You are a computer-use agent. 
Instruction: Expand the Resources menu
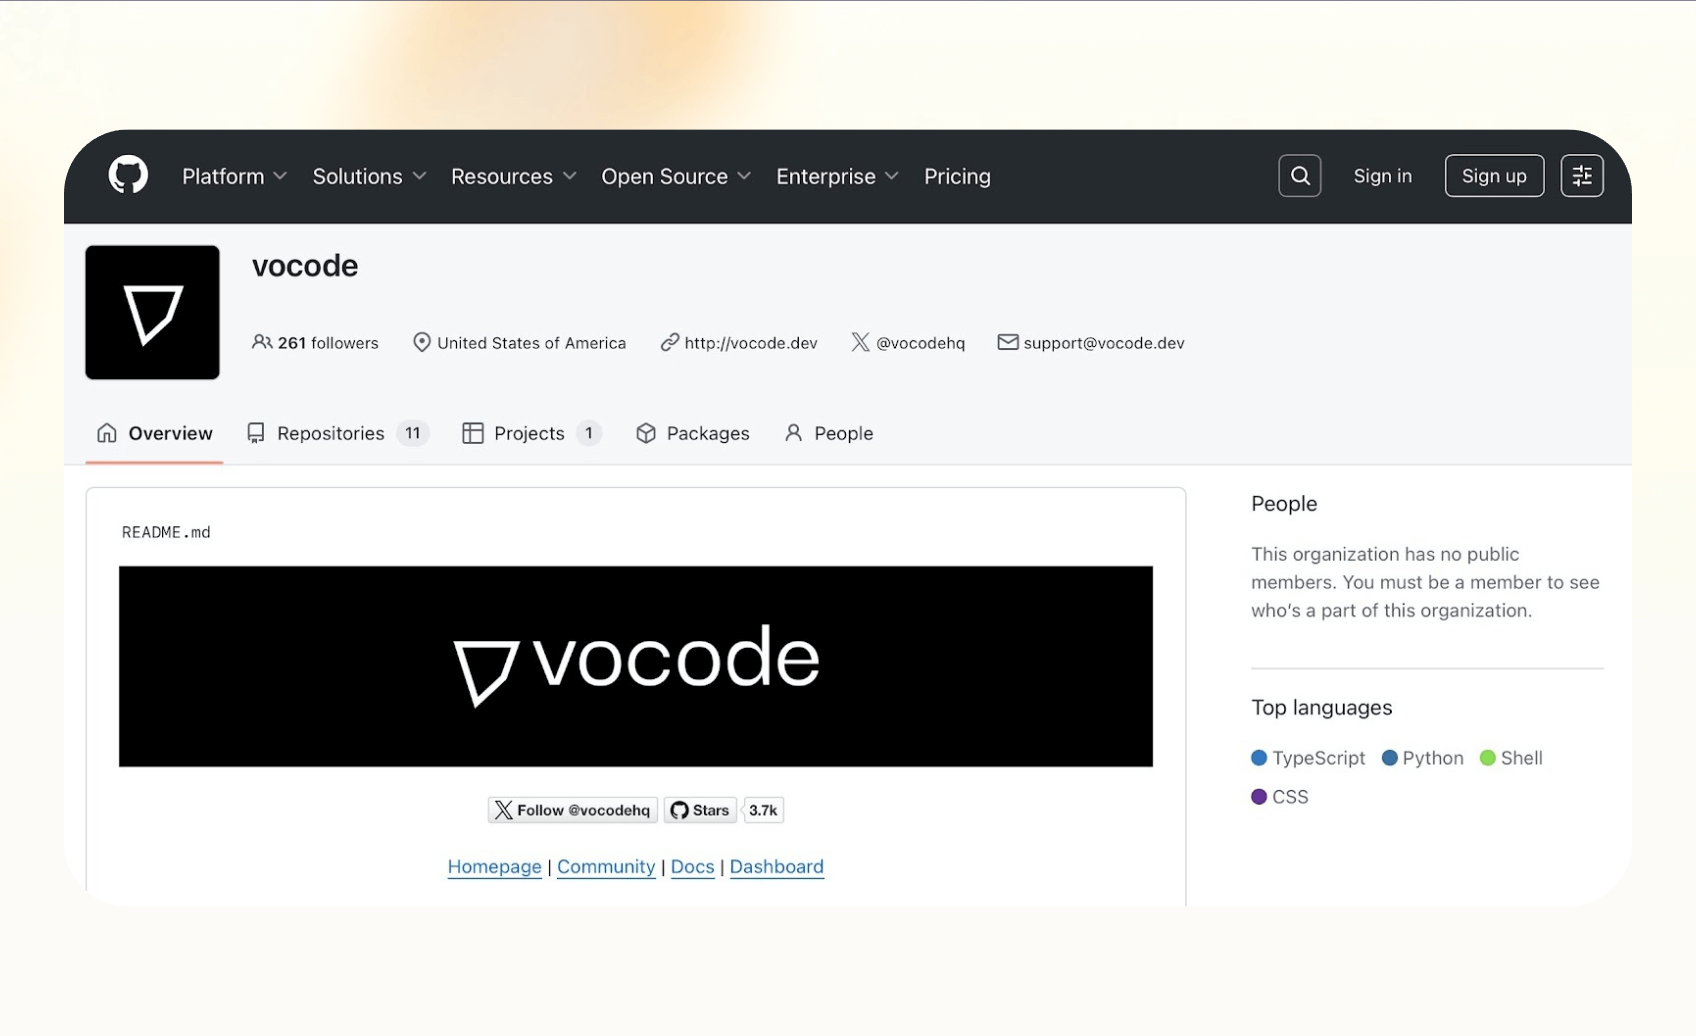pyautogui.click(x=513, y=176)
